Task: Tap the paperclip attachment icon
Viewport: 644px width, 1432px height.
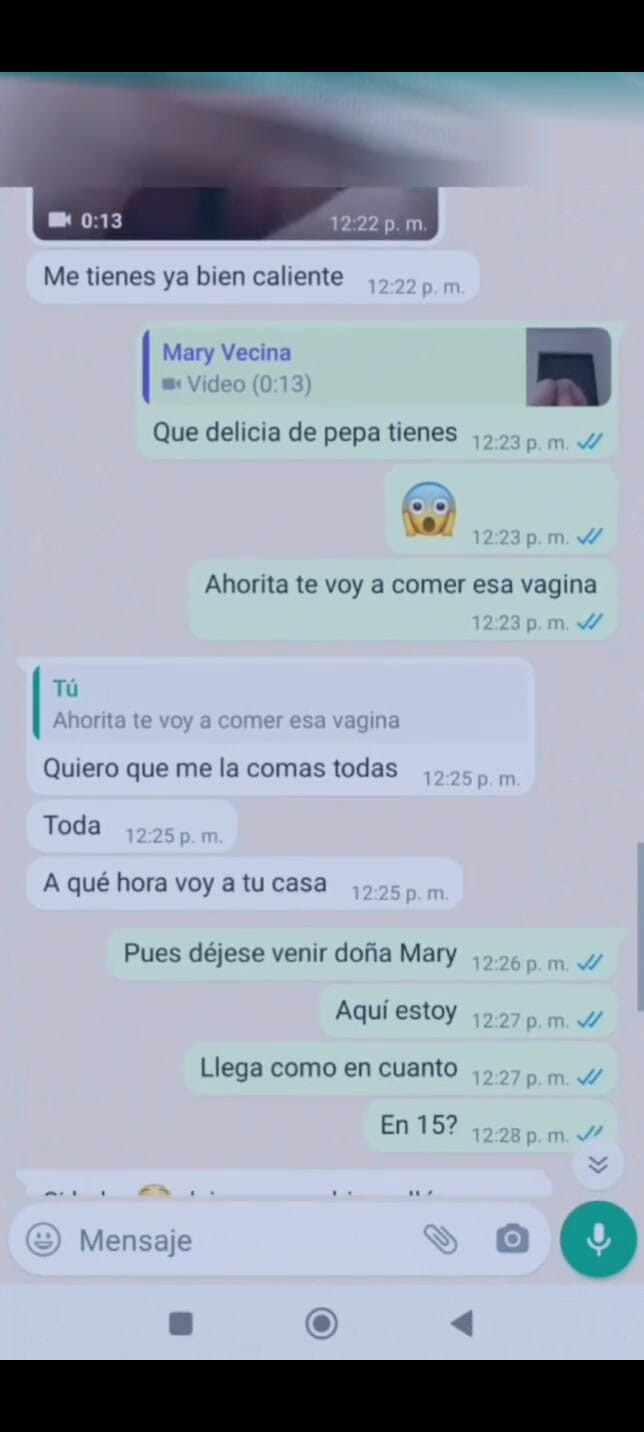Action: 440,1240
